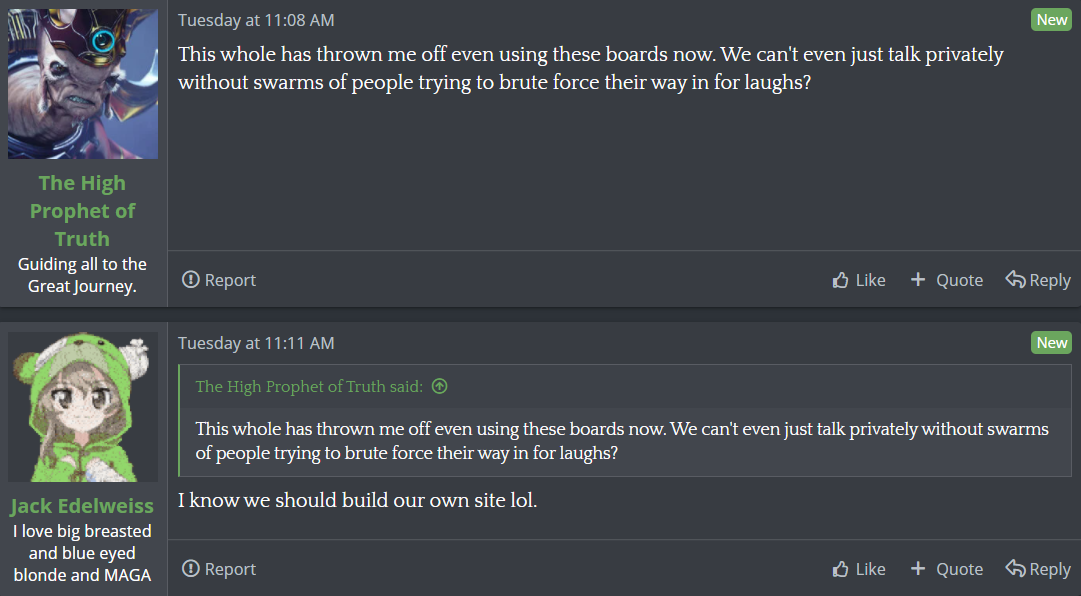This screenshot has width=1081, height=596.
Task: Click the Report exclamation icon on Jack Edelweiss's post
Action: tap(190, 568)
